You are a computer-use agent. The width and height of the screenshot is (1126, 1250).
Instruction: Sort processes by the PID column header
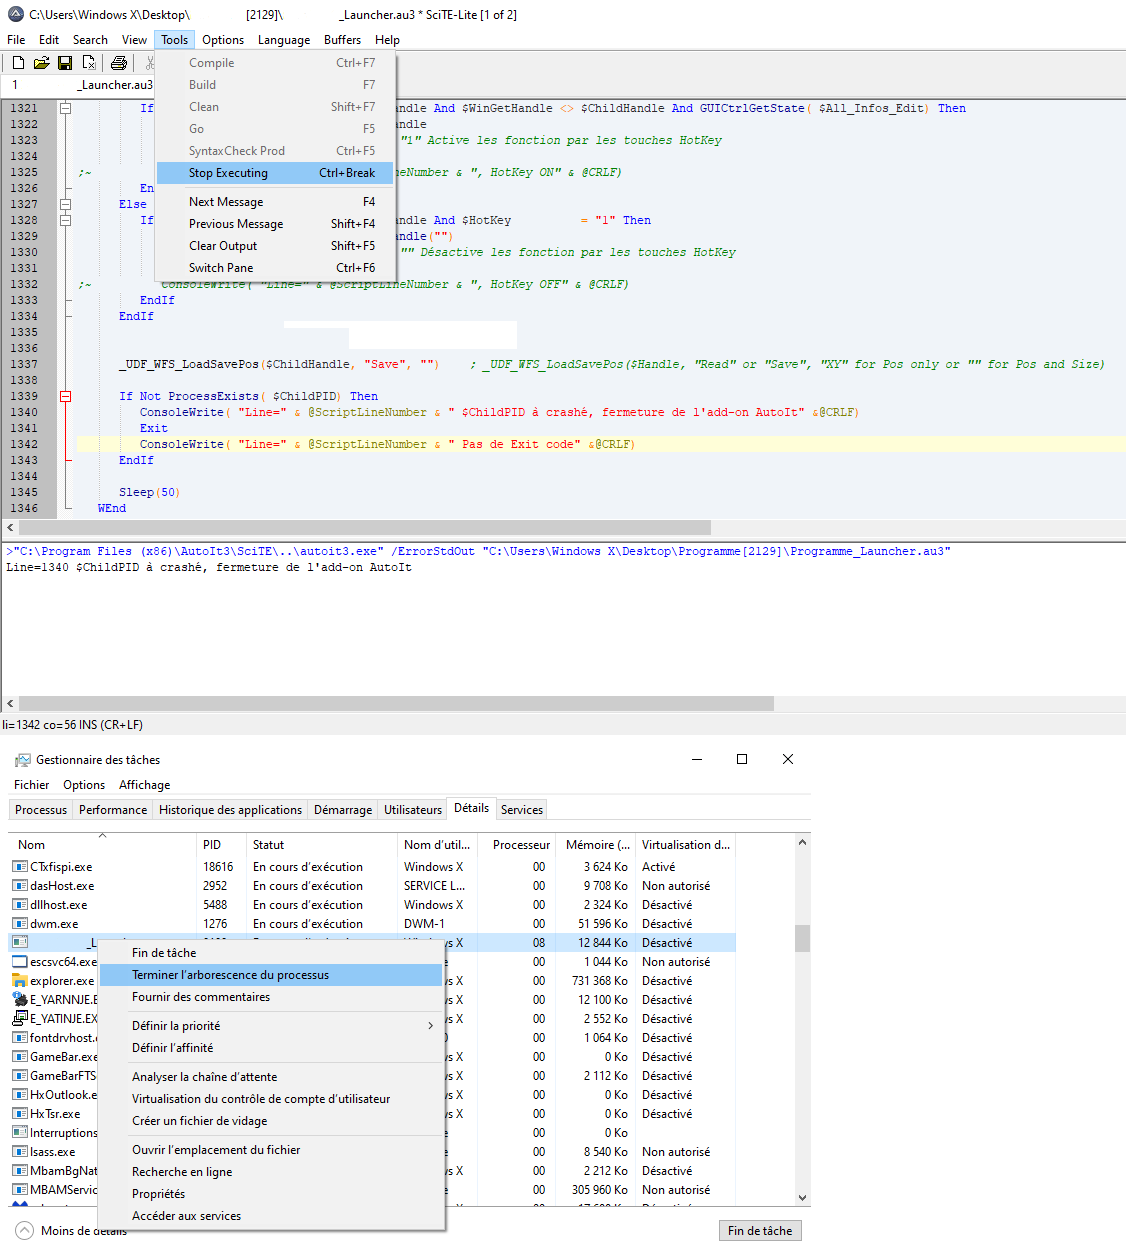click(212, 845)
